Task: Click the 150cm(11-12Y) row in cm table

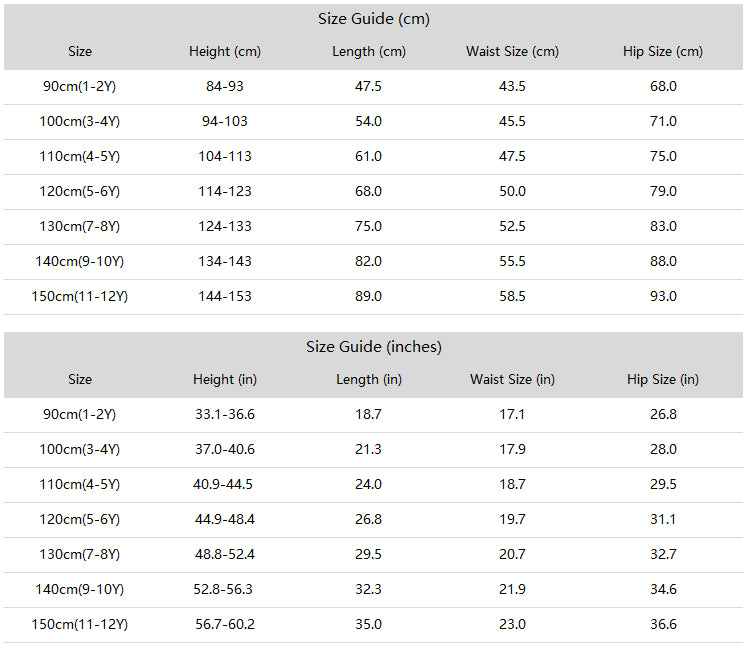Action: [374, 297]
